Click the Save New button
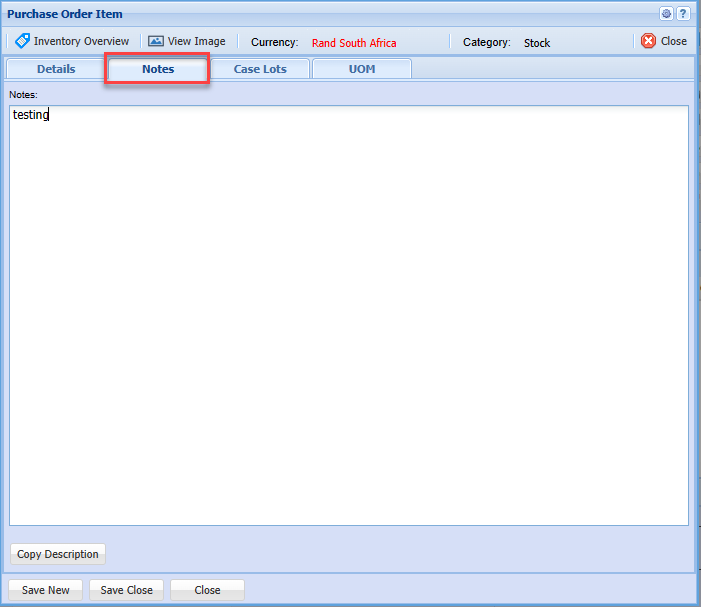Screen dimensions: 701x607 point(46,590)
